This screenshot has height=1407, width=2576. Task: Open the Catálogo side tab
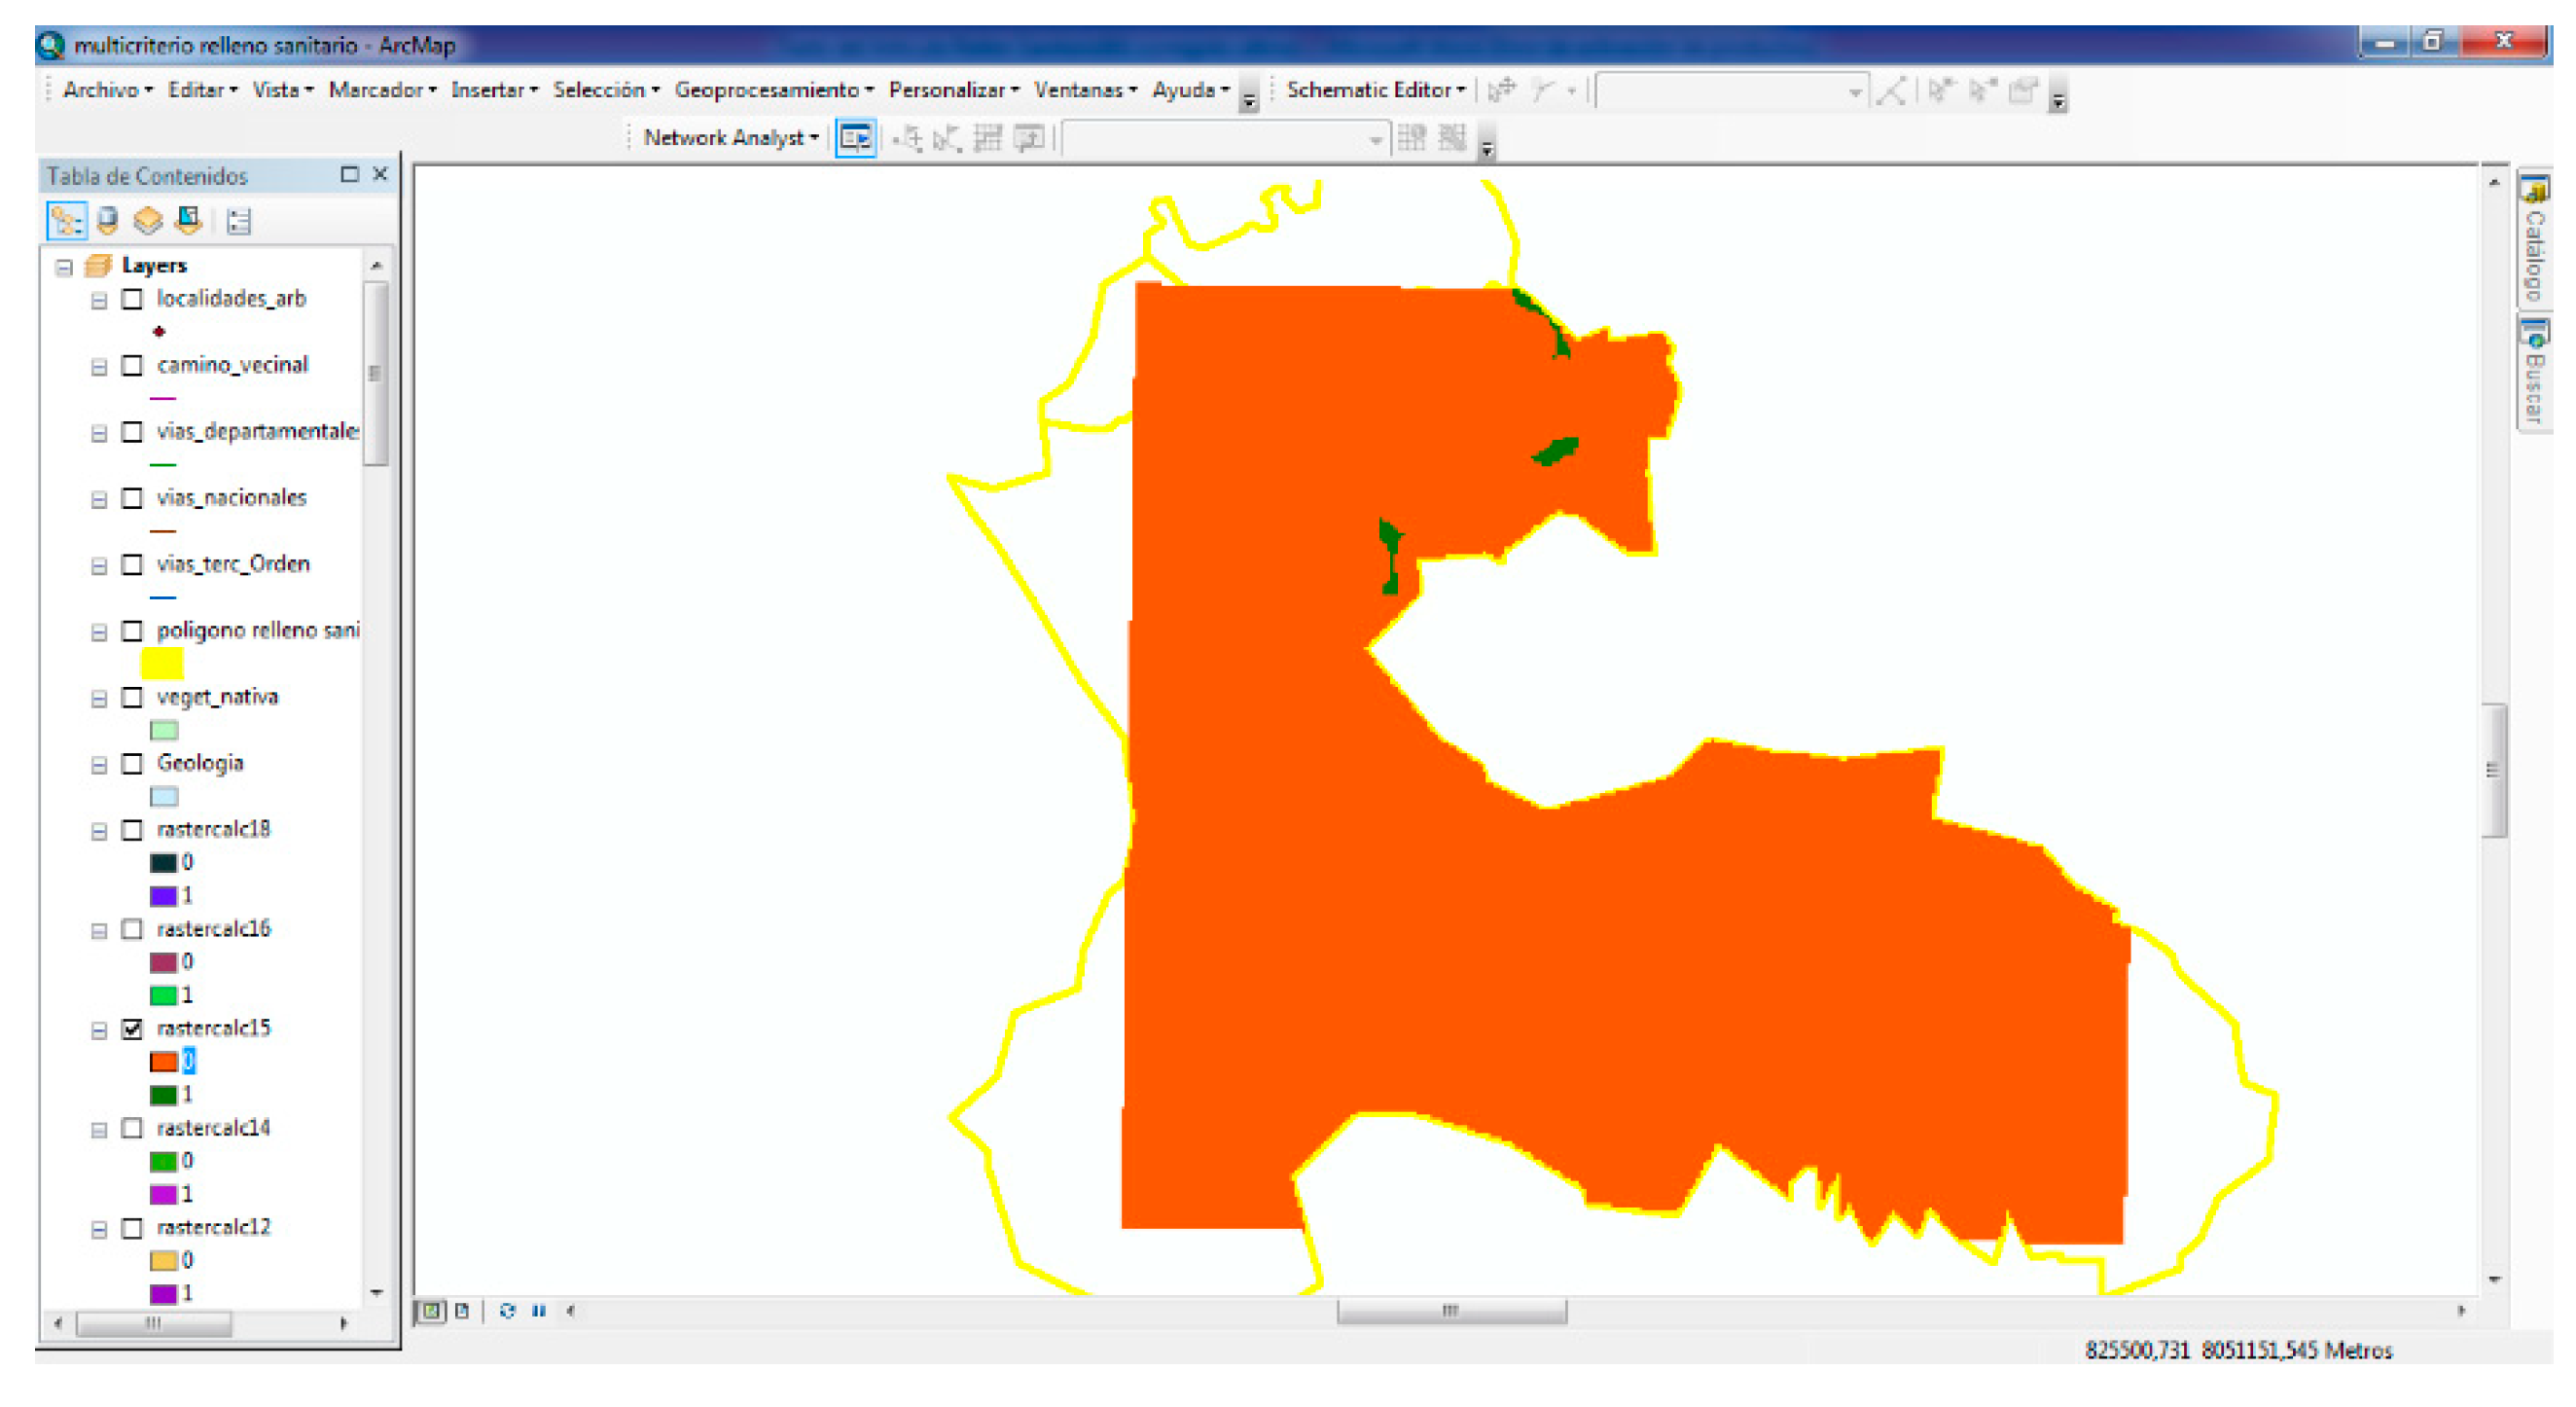[x=2533, y=240]
